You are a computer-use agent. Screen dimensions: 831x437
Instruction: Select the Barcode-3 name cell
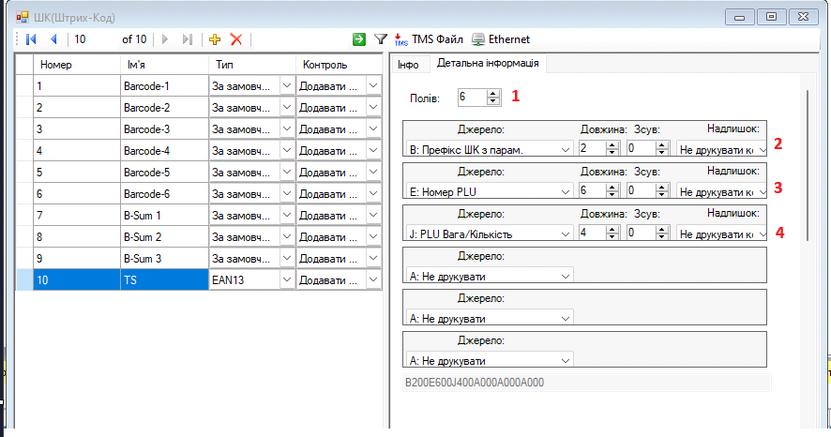click(x=163, y=129)
